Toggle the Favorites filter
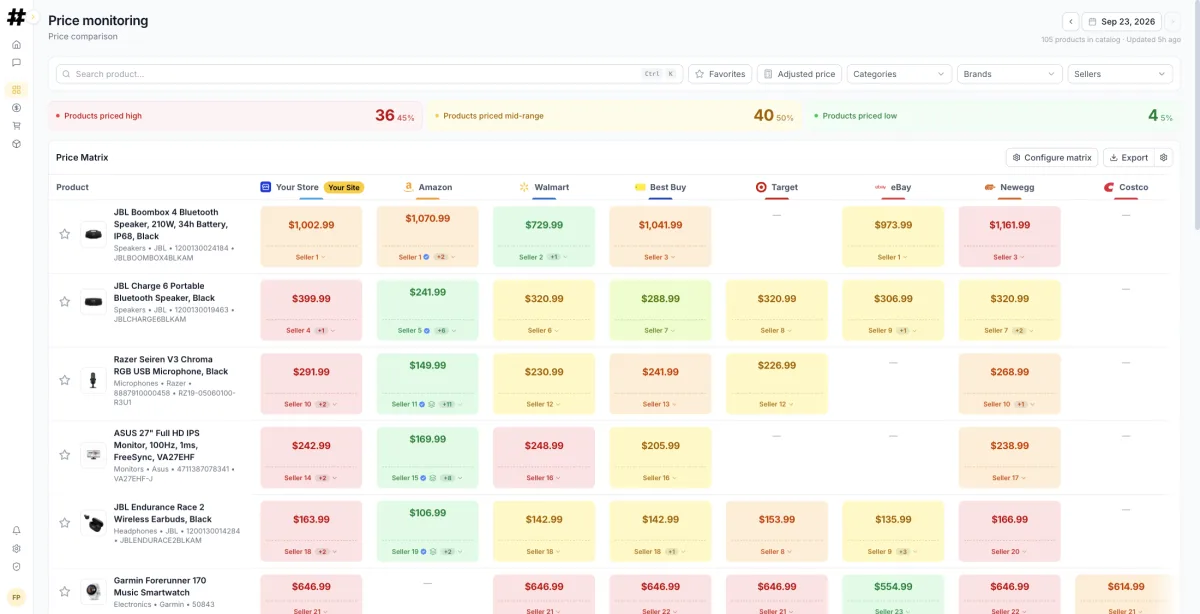 point(720,74)
